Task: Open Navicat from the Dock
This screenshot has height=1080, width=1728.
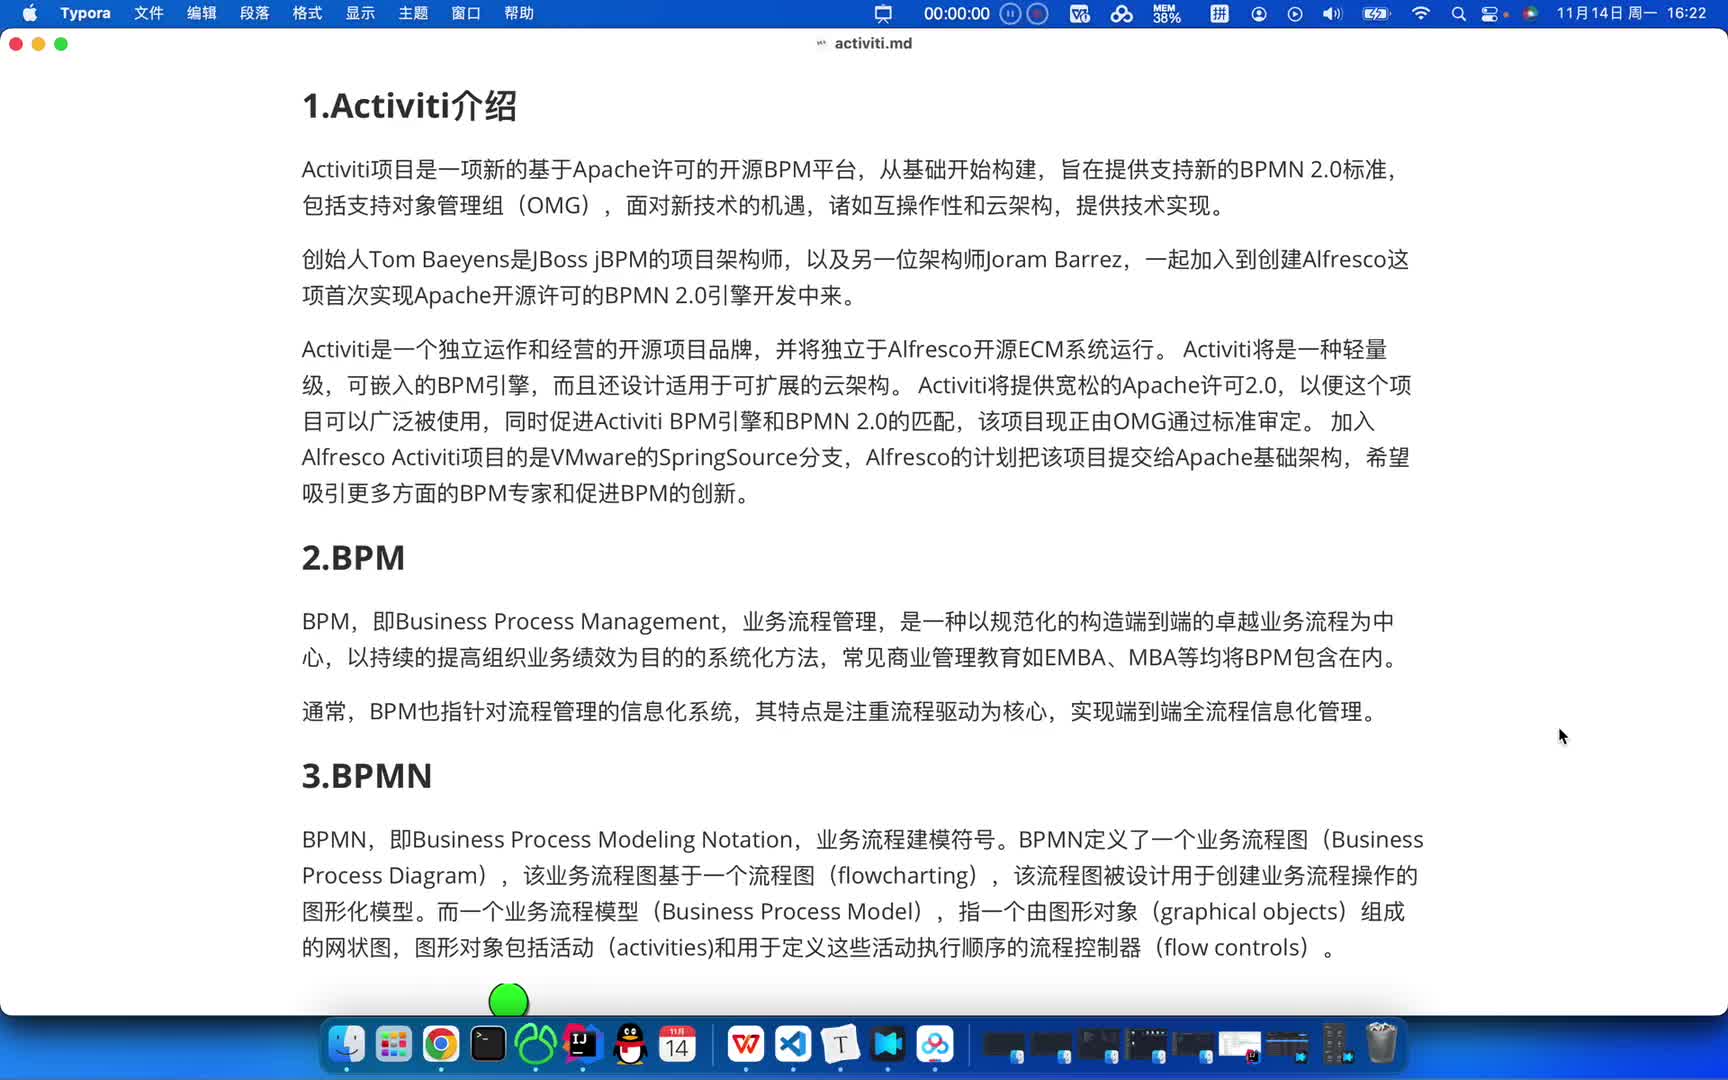Action: [535, 1044]
